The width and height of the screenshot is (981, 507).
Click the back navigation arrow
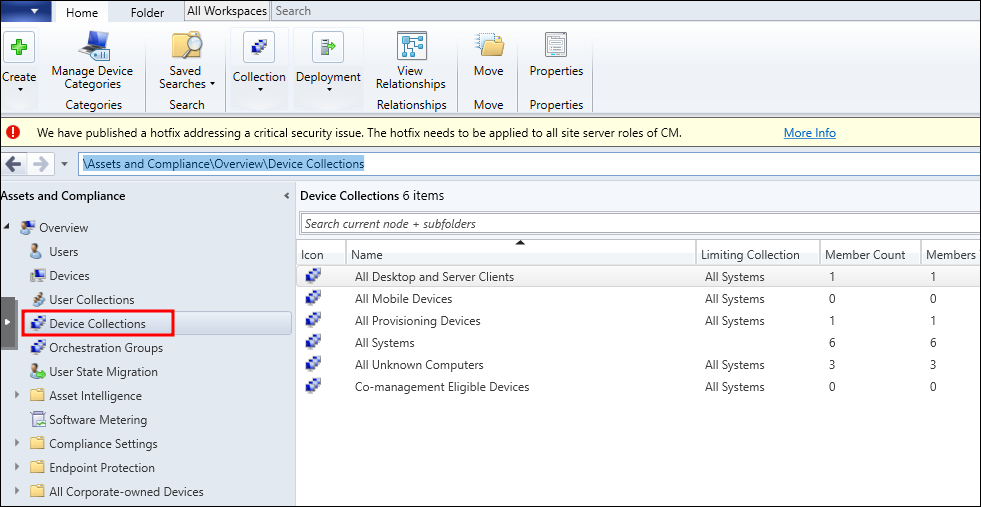point(14,164)
